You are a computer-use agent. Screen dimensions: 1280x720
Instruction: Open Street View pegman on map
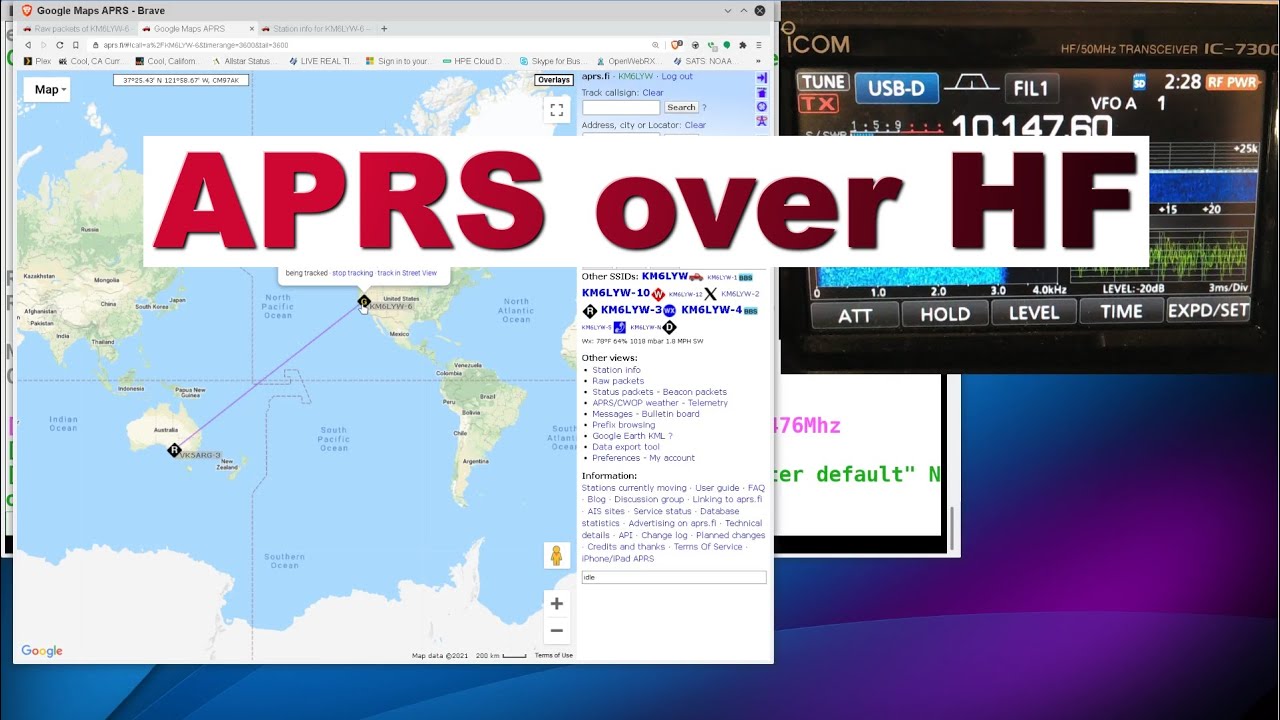click(557, 556)
